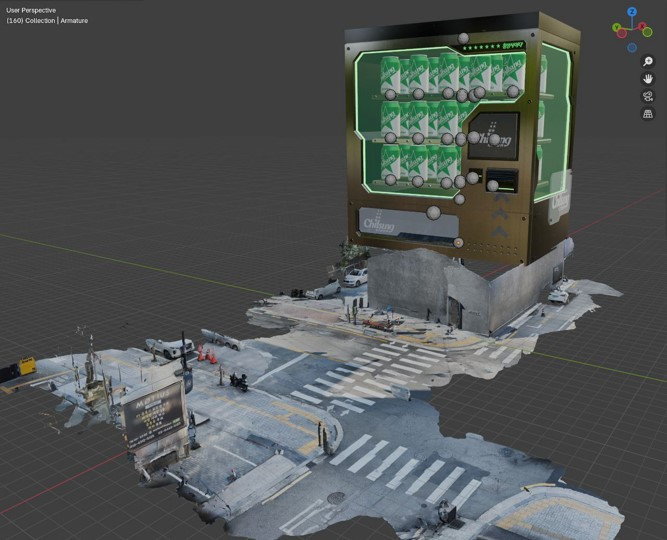Click the unlabeled green negative Y gizmo circle
The width and height of the screenshot is (667, 540).
(647, 32)
